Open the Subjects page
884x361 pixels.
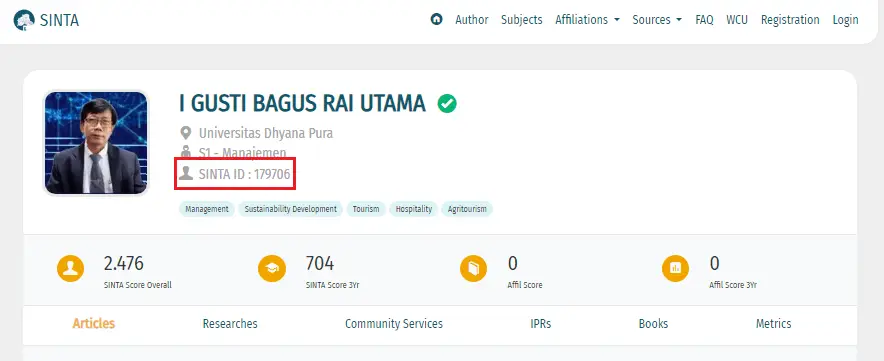pyautogui.click(x=521, y=20)
